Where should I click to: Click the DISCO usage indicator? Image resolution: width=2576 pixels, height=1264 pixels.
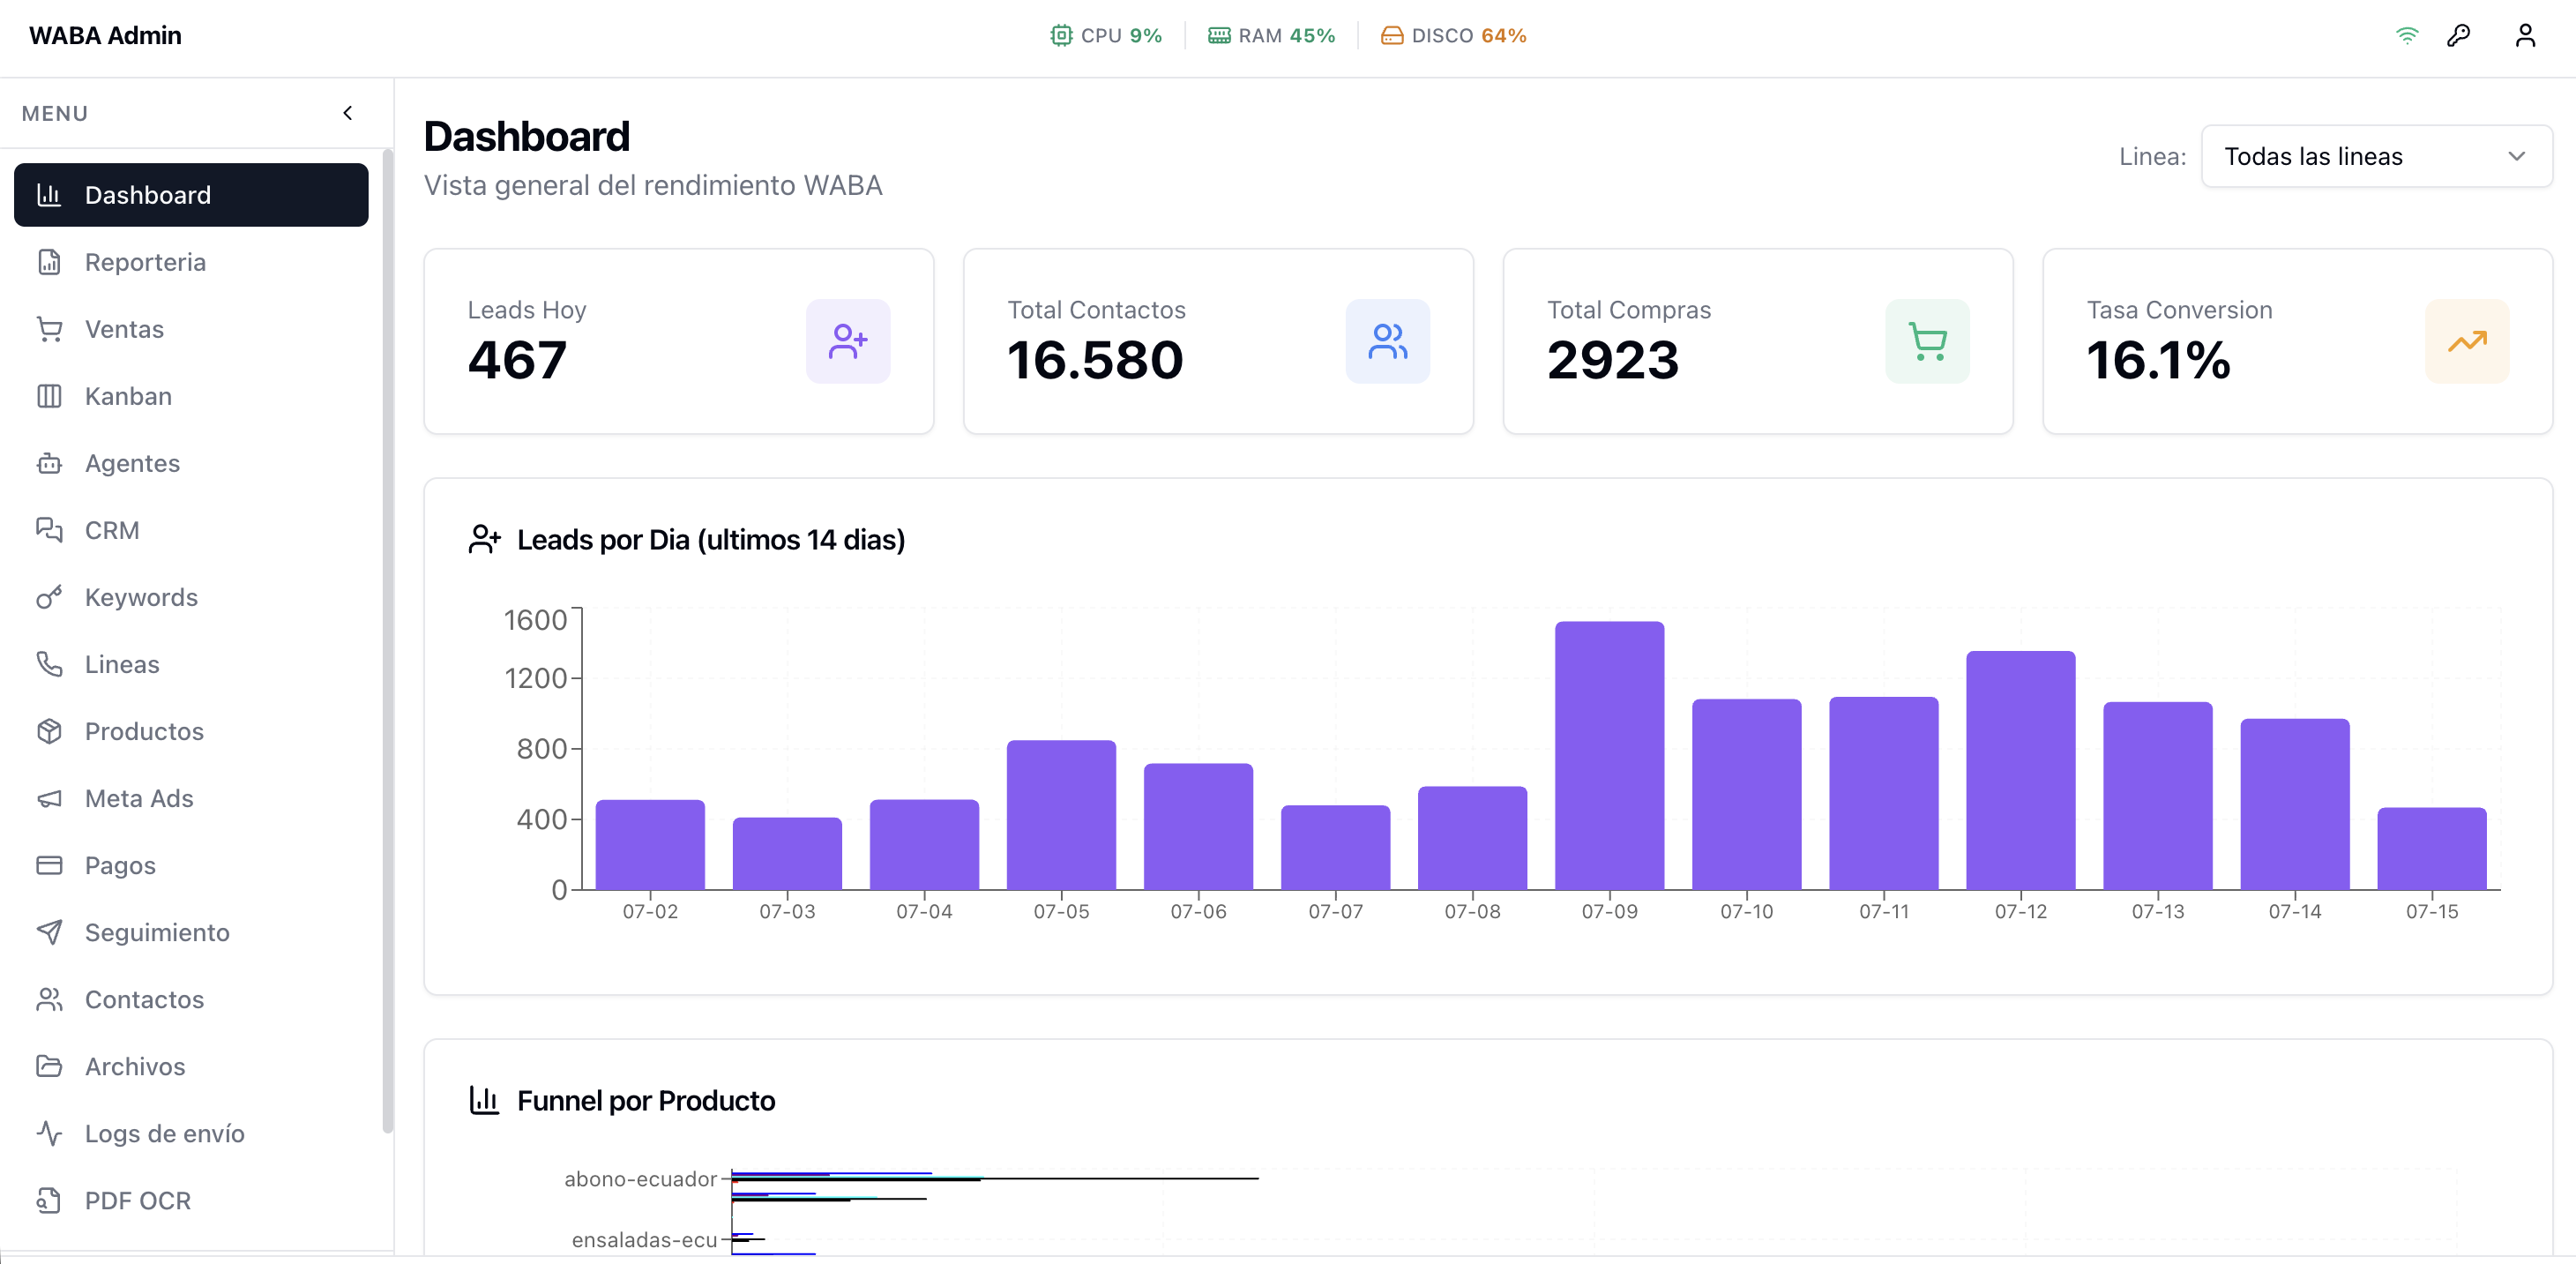tap(1453, 36)
